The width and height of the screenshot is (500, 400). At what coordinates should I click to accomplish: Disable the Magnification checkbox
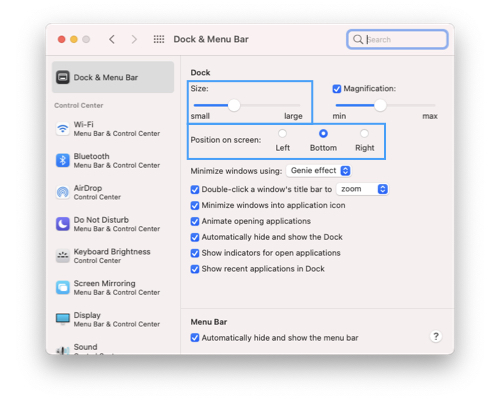(337, 89)
